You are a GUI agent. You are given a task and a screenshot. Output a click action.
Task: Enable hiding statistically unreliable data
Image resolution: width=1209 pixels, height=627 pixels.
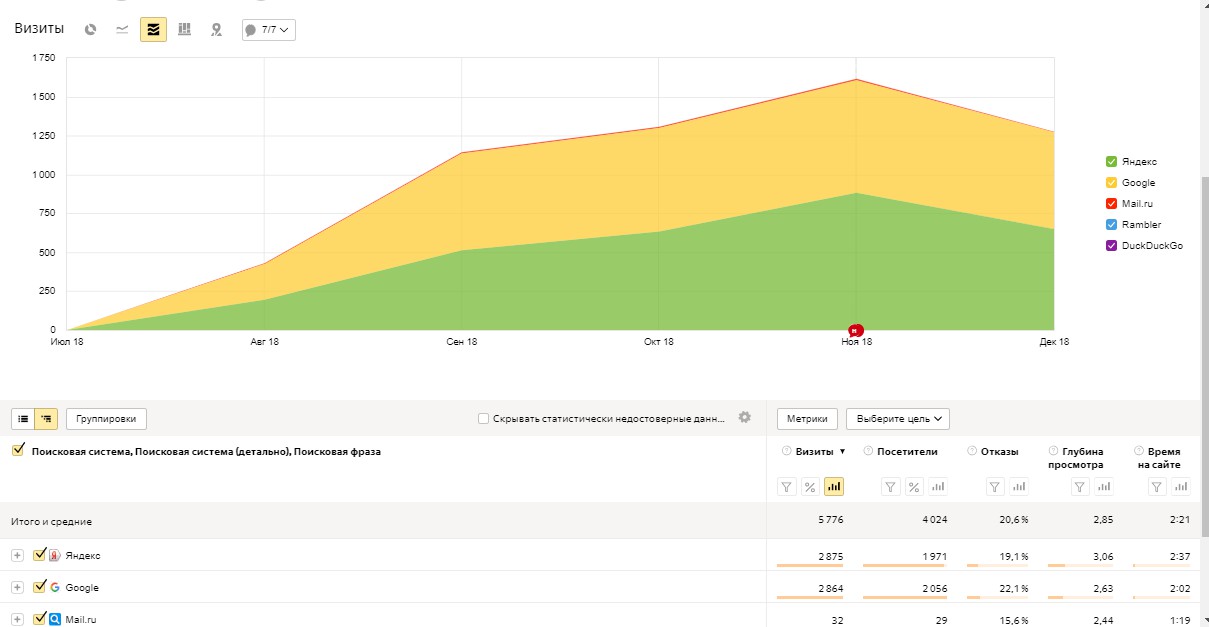[x=484, y=419]
